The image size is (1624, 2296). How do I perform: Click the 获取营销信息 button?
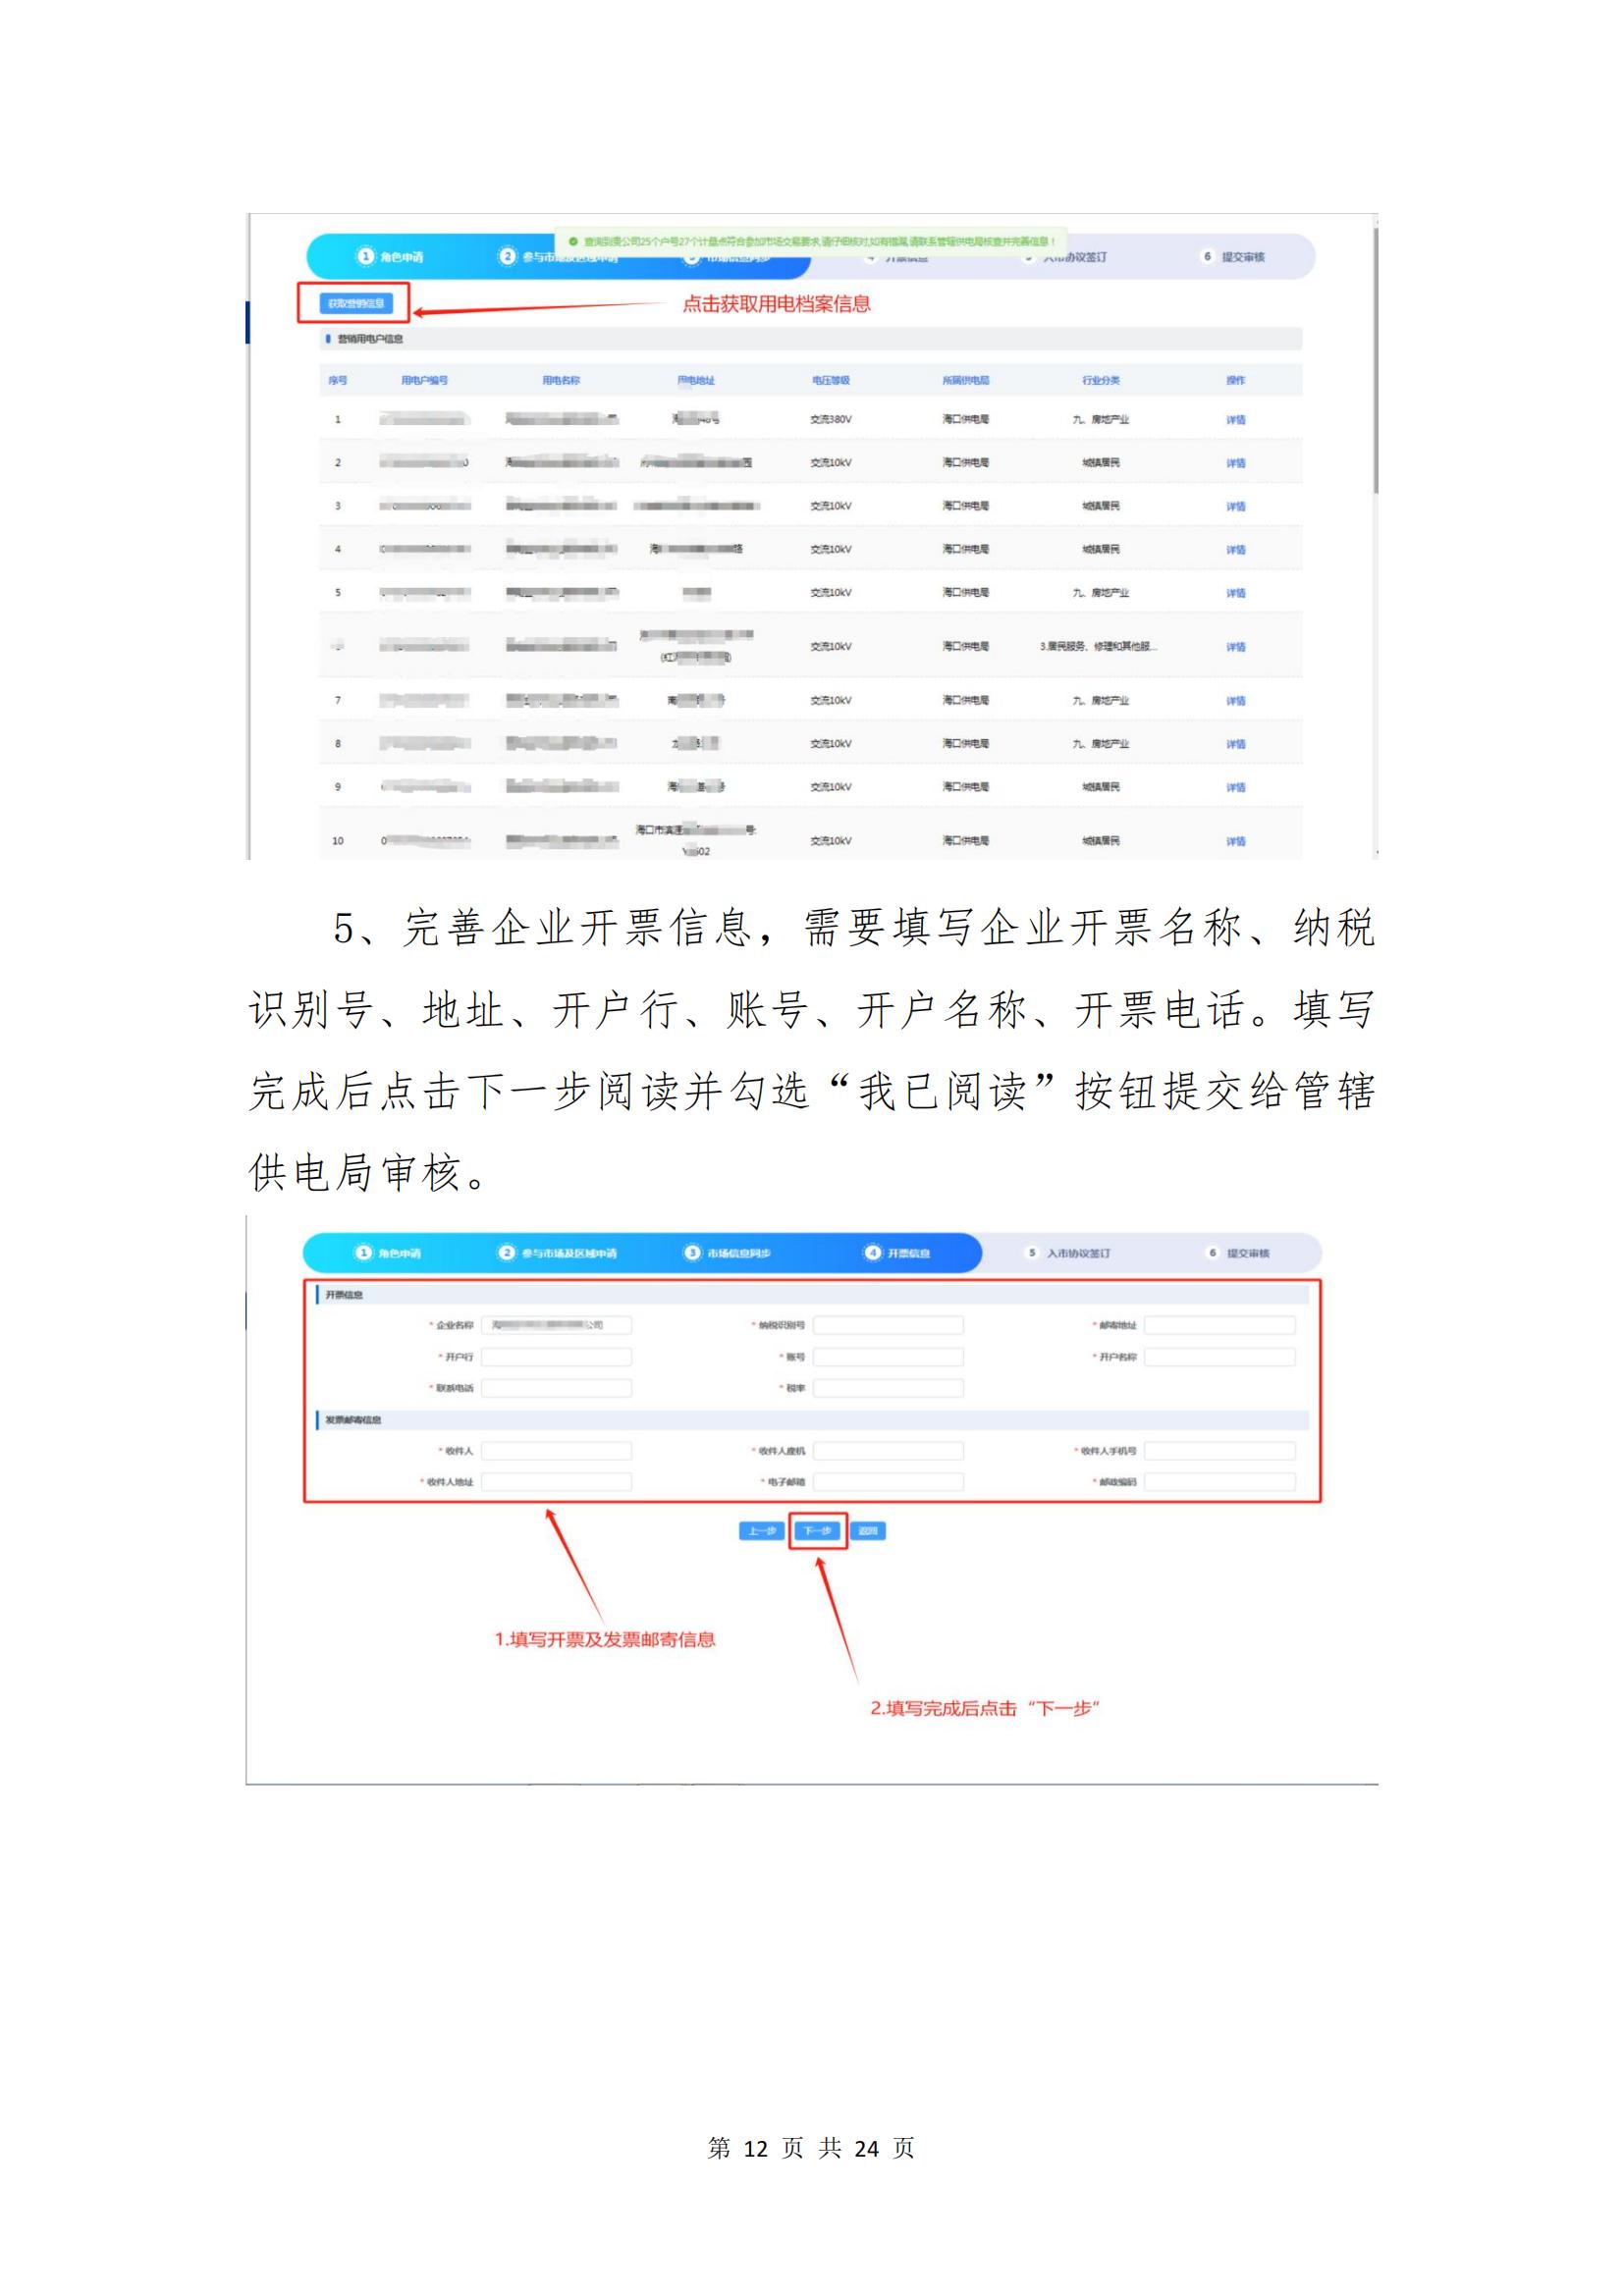356,303
